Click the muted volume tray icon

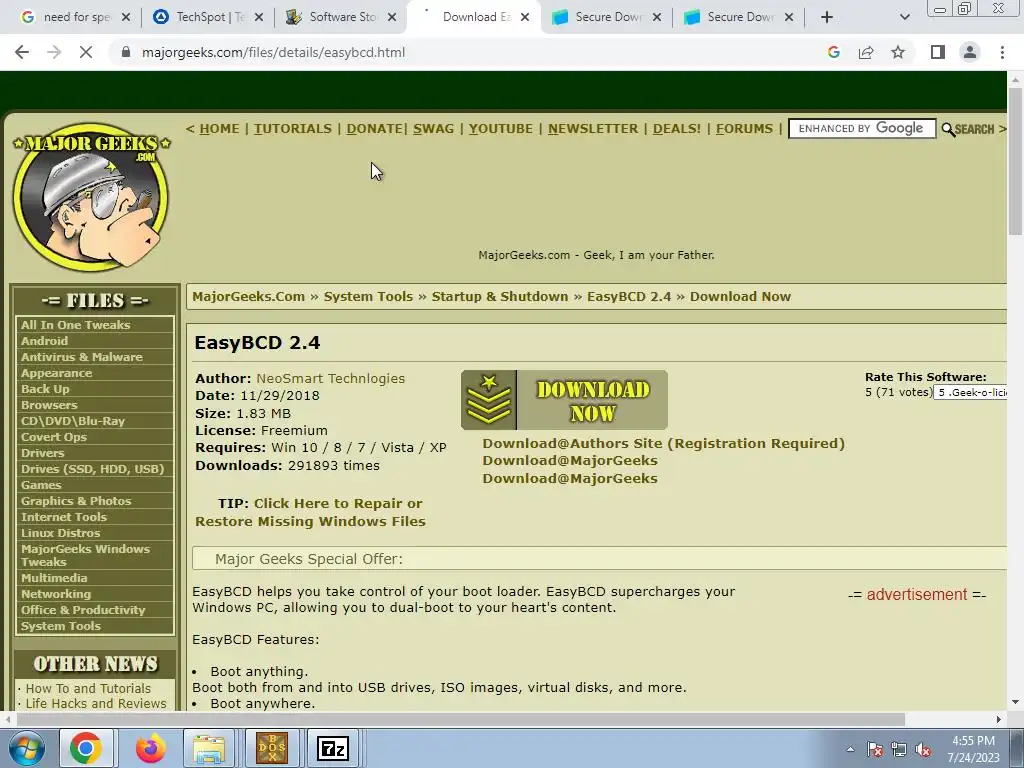(x=923, y=749)
